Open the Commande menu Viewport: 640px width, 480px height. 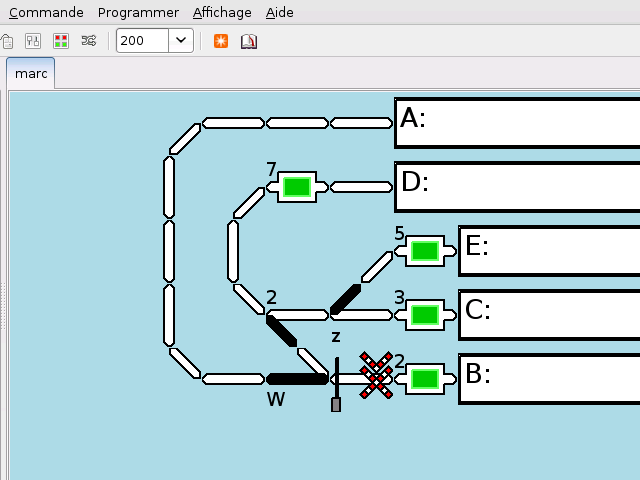(x=46, y=13)
